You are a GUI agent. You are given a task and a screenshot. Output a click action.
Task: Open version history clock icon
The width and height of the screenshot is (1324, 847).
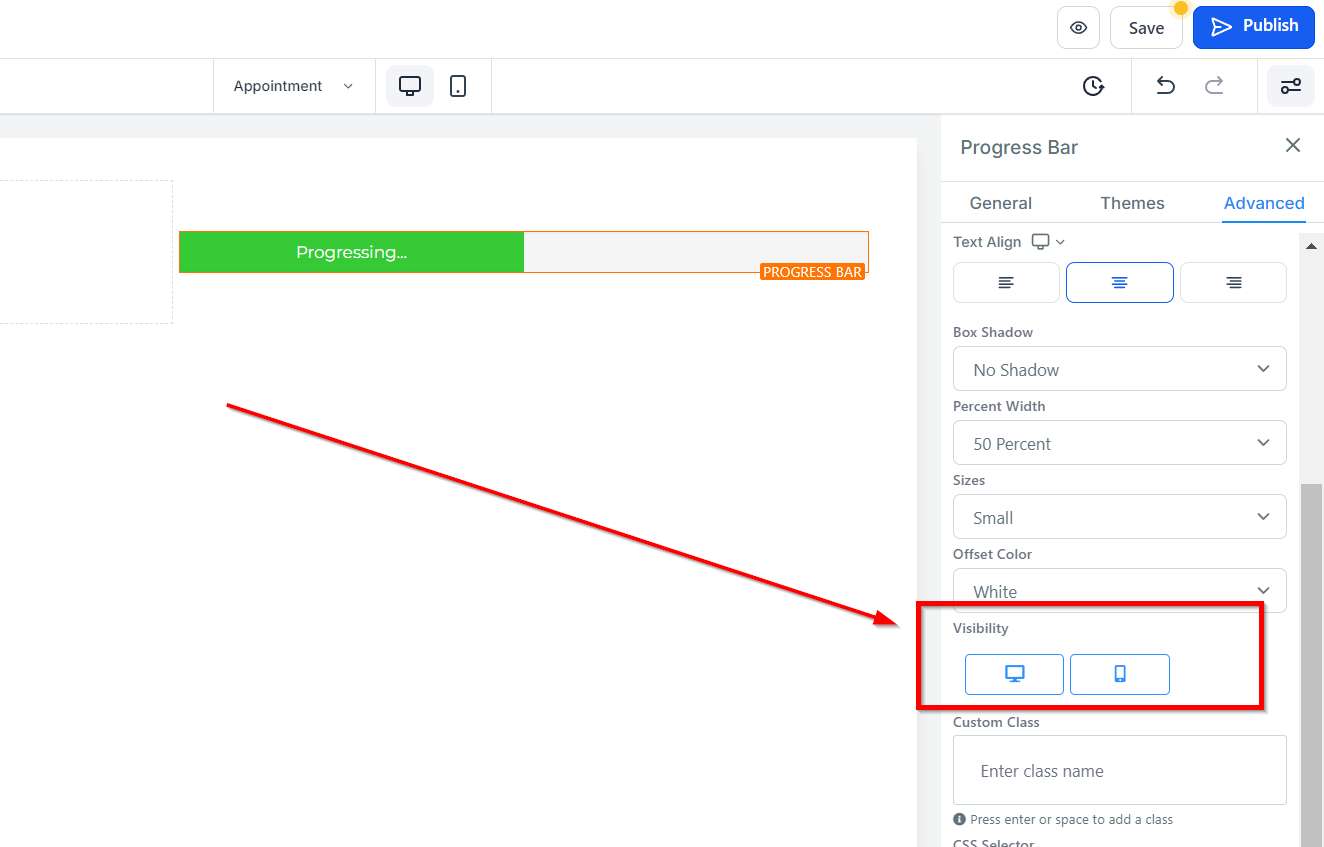point(1093,86)
